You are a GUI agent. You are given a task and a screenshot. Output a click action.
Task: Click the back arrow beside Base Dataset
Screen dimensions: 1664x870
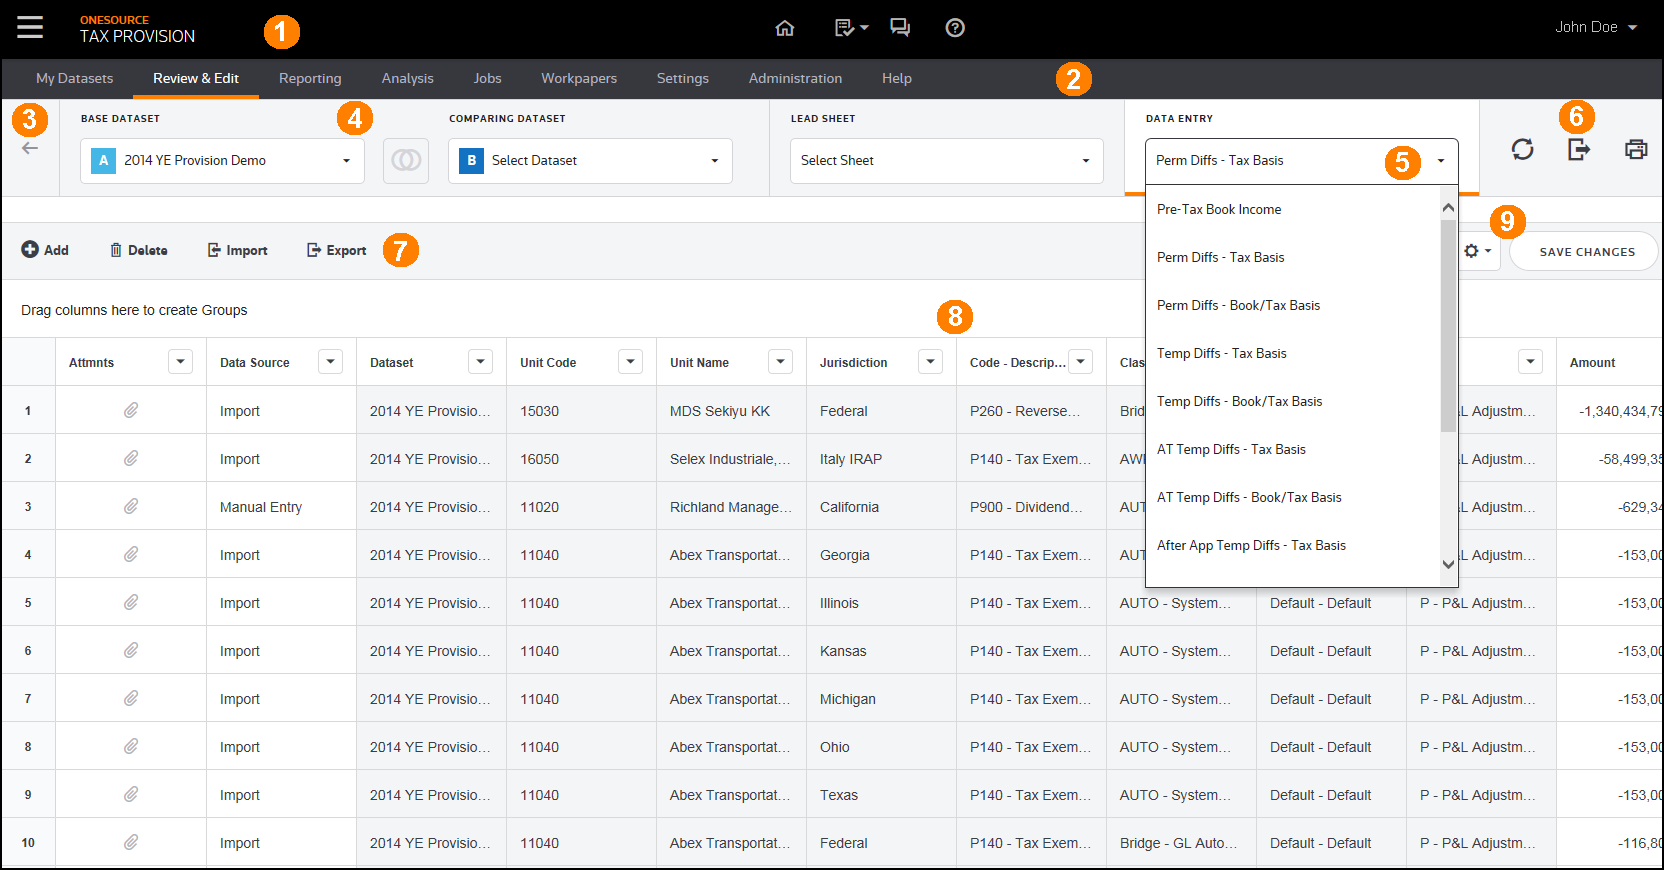30,148
